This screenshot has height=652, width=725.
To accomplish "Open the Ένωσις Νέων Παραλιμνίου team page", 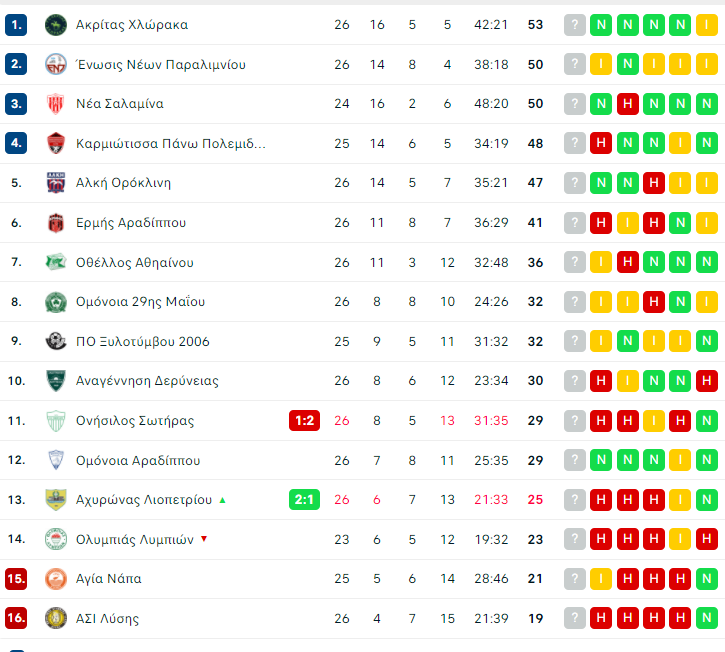I will click(x=160, y=64).
